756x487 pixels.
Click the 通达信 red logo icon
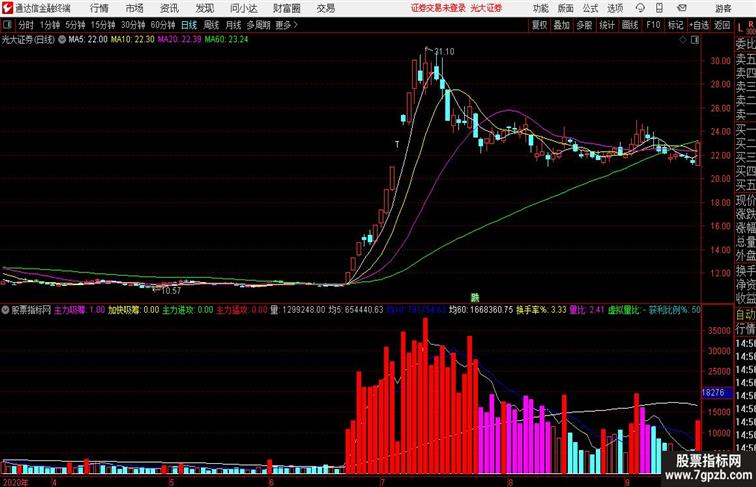(7, 8)
